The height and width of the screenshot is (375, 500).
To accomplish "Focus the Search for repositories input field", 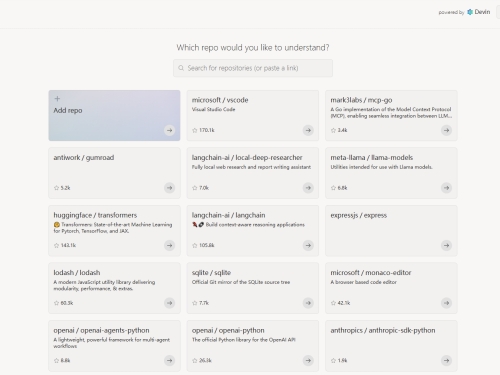I will point(253,68).
